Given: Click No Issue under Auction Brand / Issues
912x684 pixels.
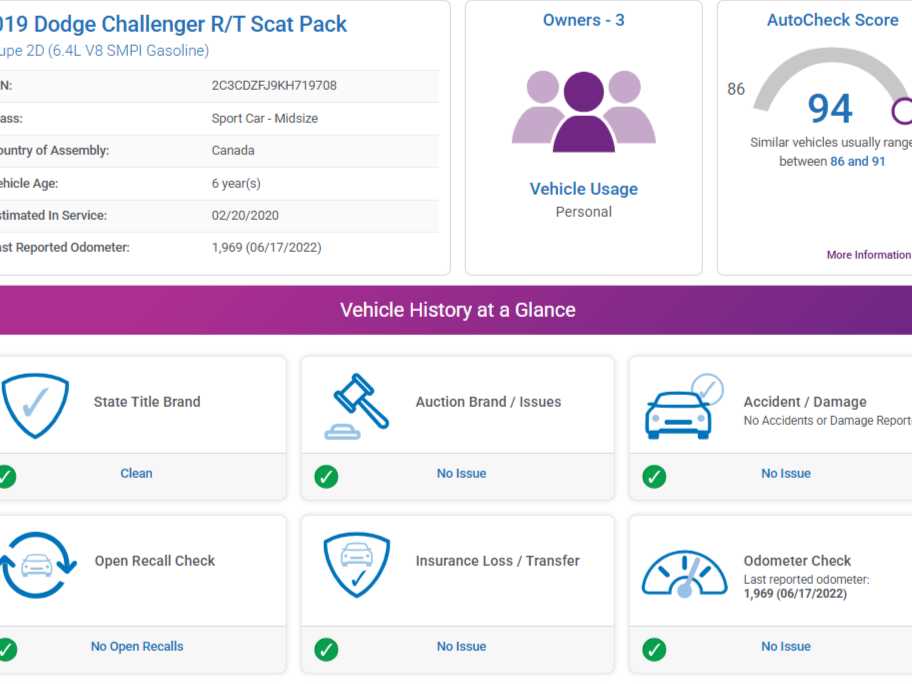Looking at the screenshot, I should click(461, 473).
